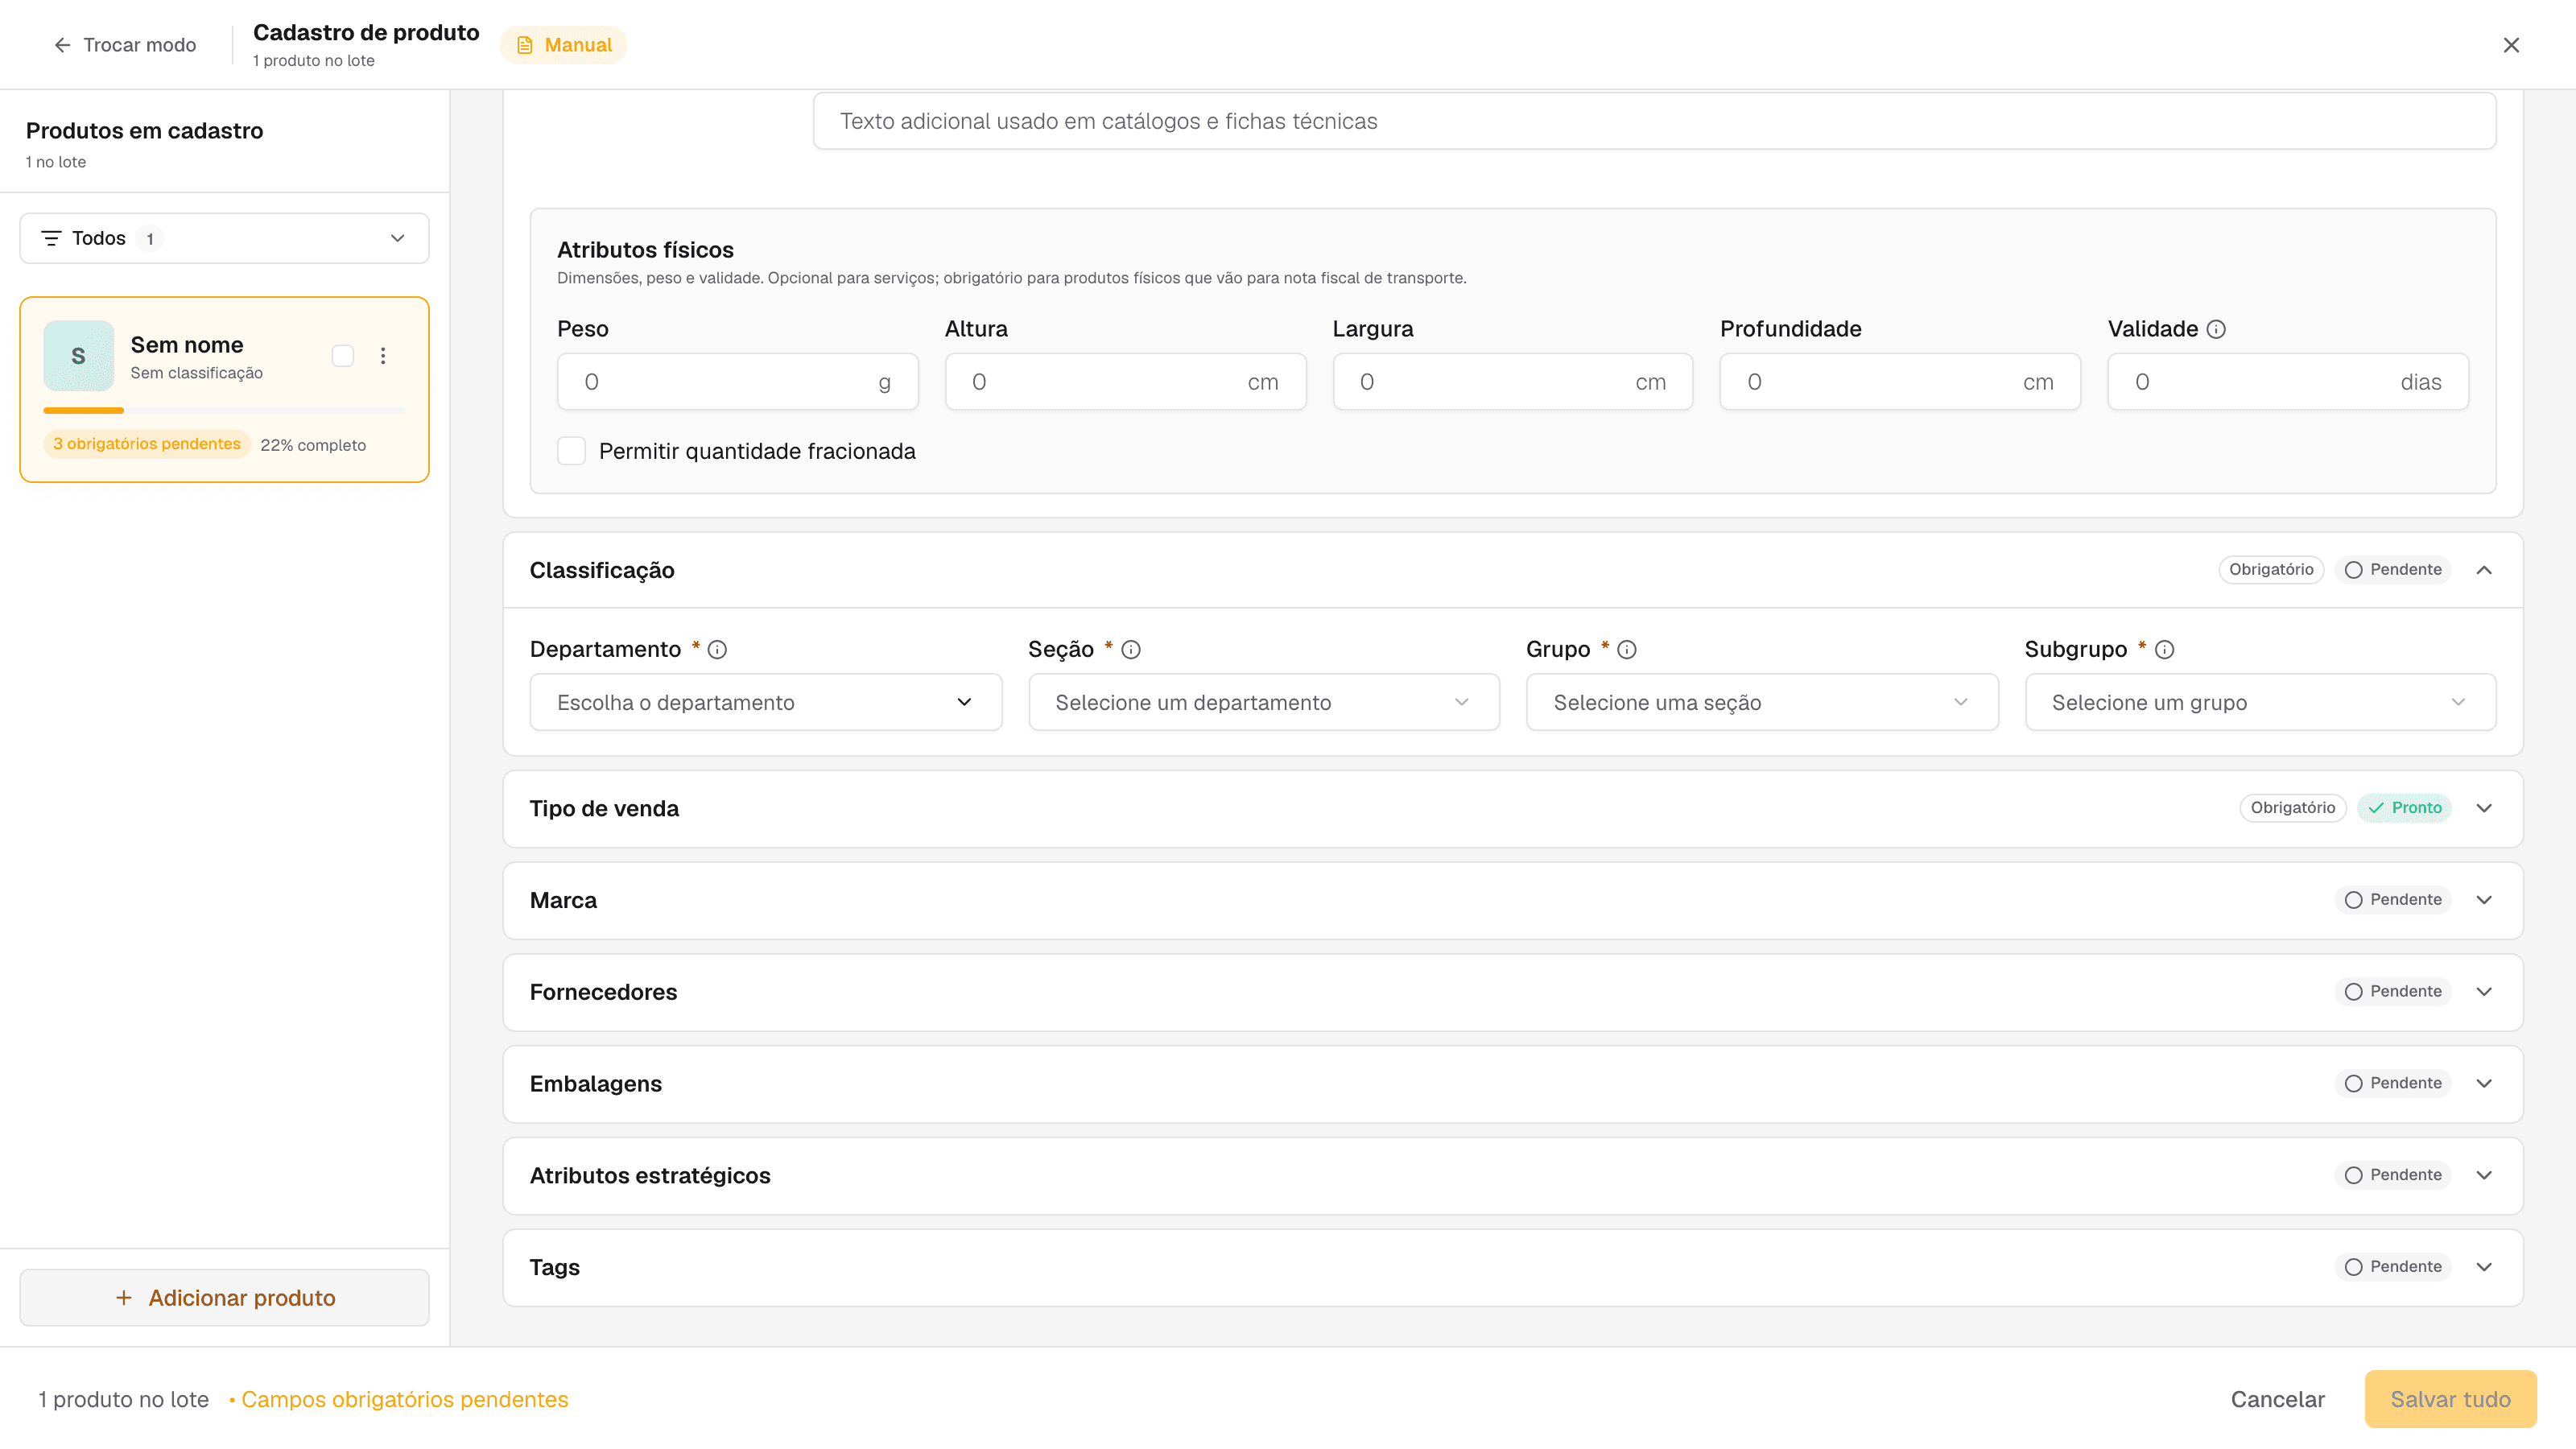Select the Sem nome product checkbox
This screenshot has width=2576, height=1449.
coord(343,356)
